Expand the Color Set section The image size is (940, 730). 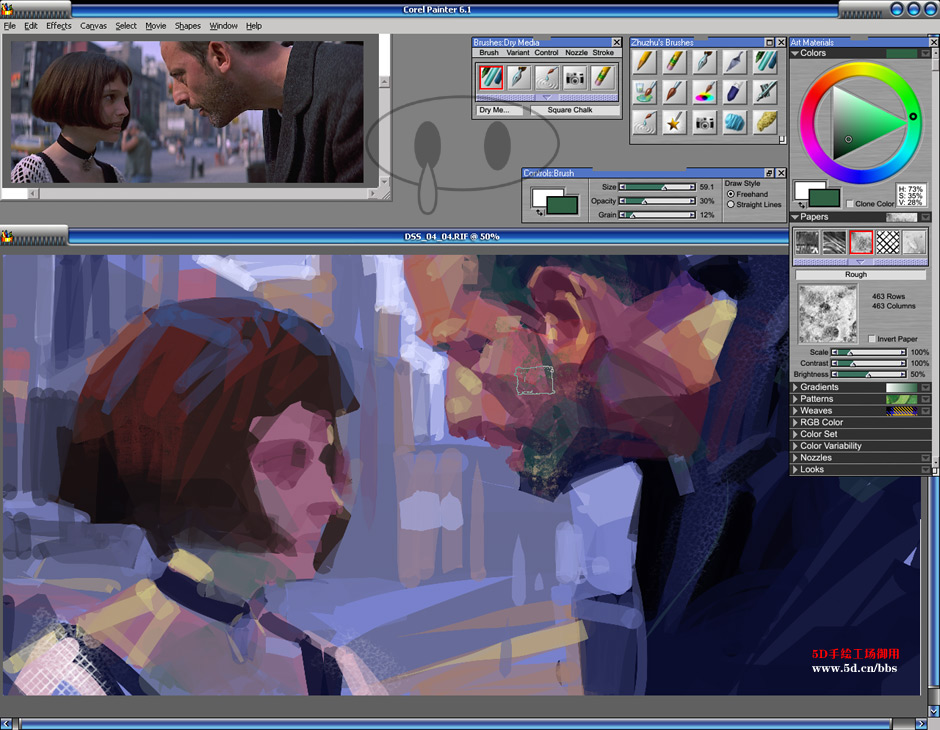click(x=795, y=434)
